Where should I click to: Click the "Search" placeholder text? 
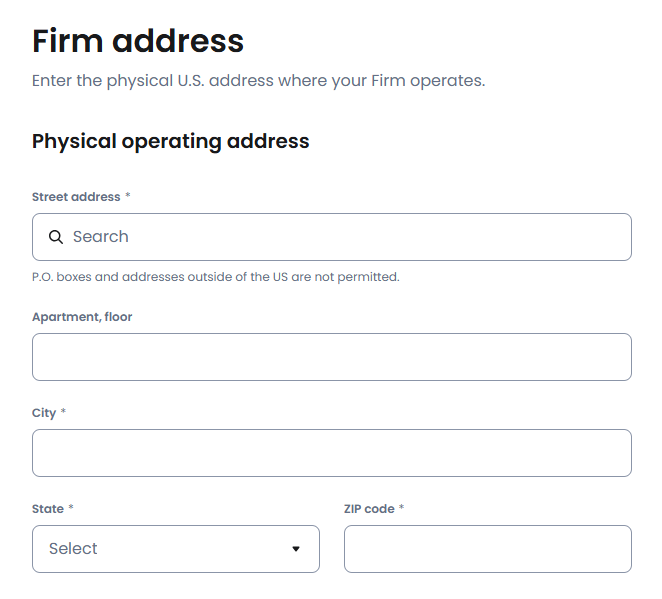tap(101, 237)
